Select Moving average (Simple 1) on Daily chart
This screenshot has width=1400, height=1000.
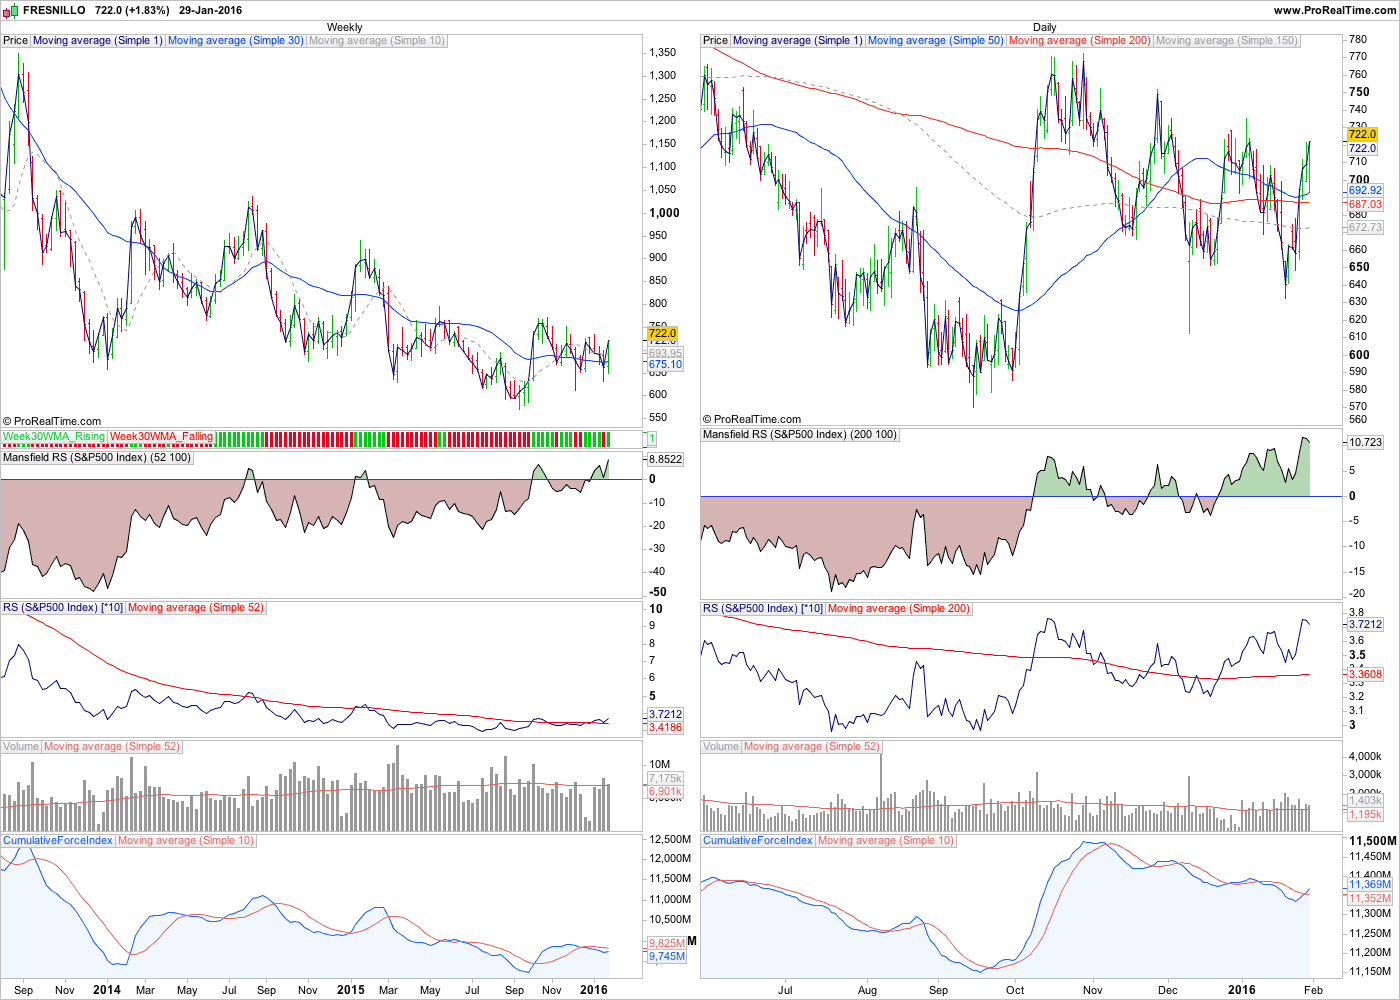click(x=798, y=41)
